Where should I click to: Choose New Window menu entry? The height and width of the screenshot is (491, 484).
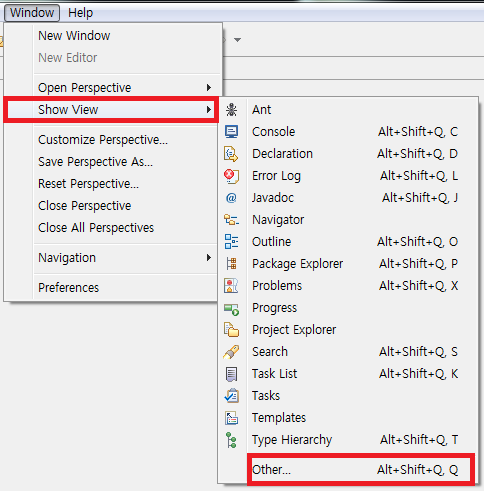click(74, 36)
